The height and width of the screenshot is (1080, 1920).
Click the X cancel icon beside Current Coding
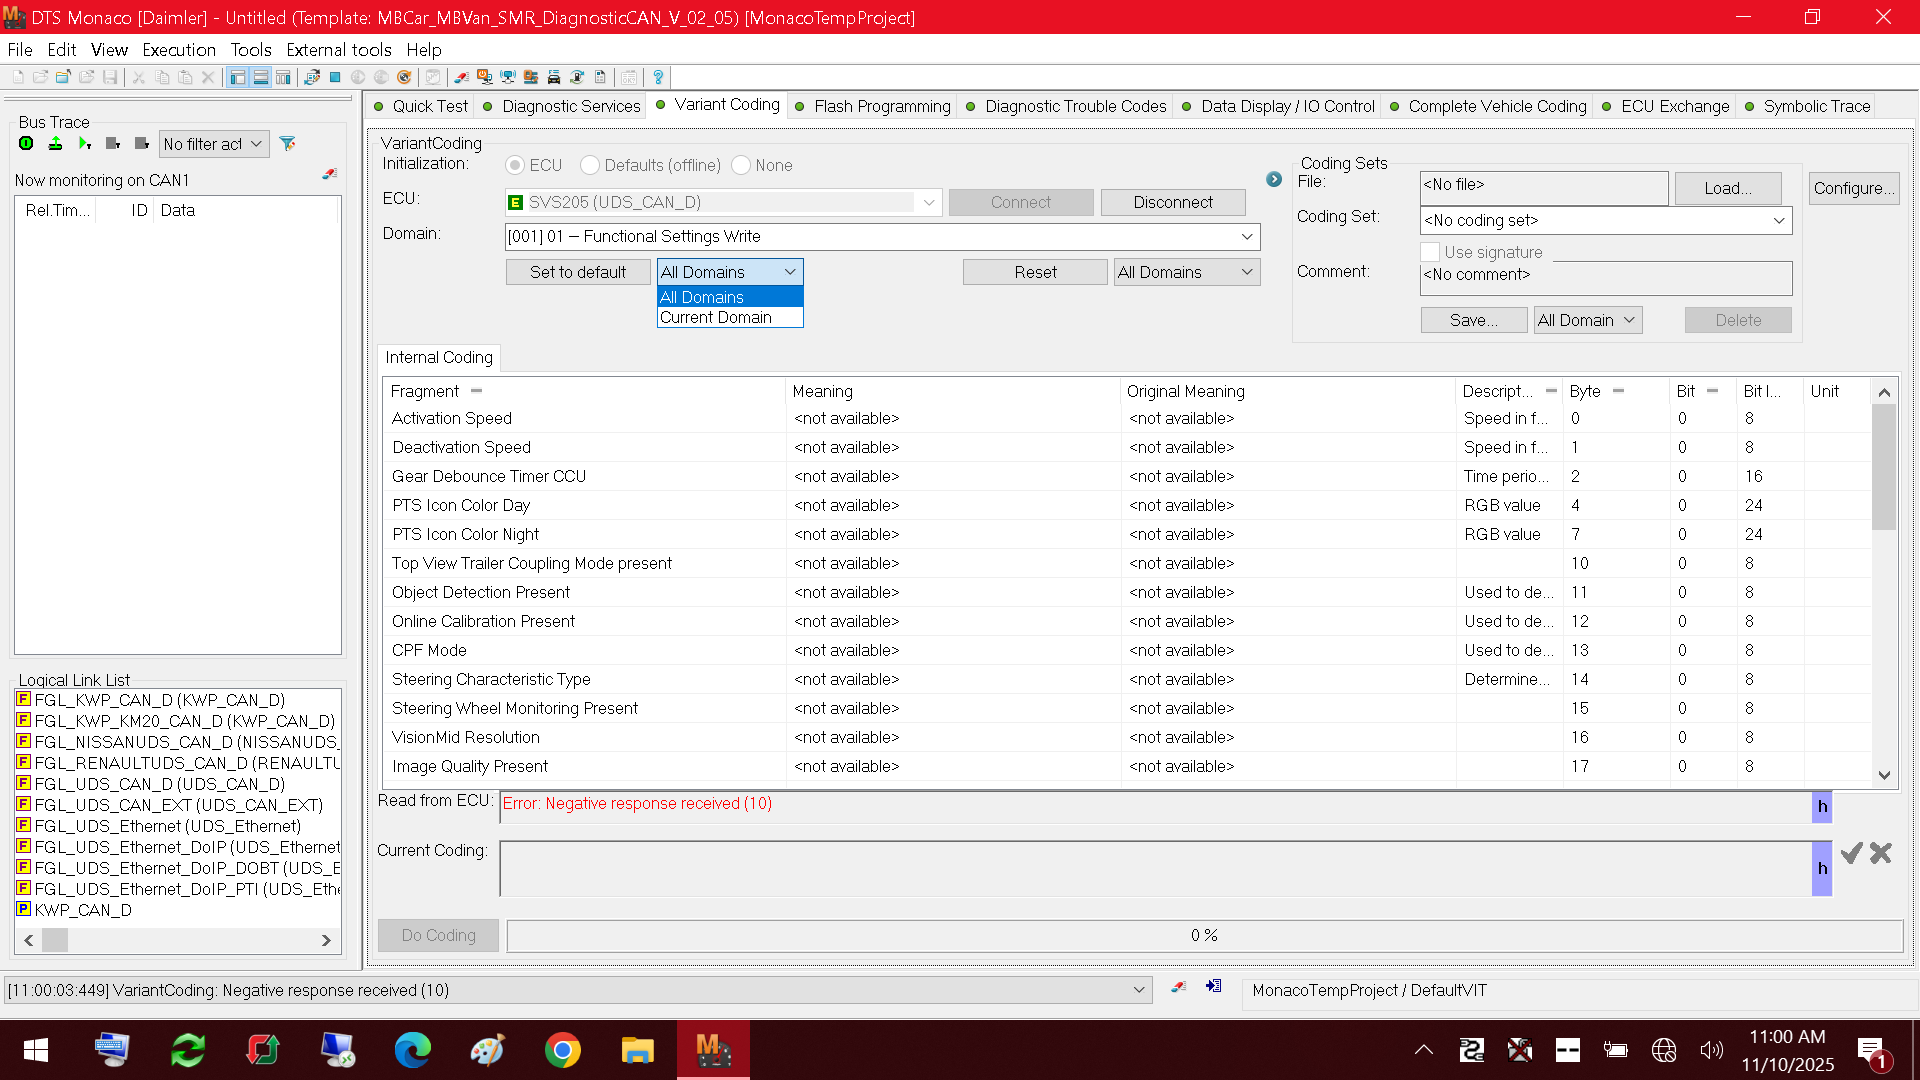1881,853
